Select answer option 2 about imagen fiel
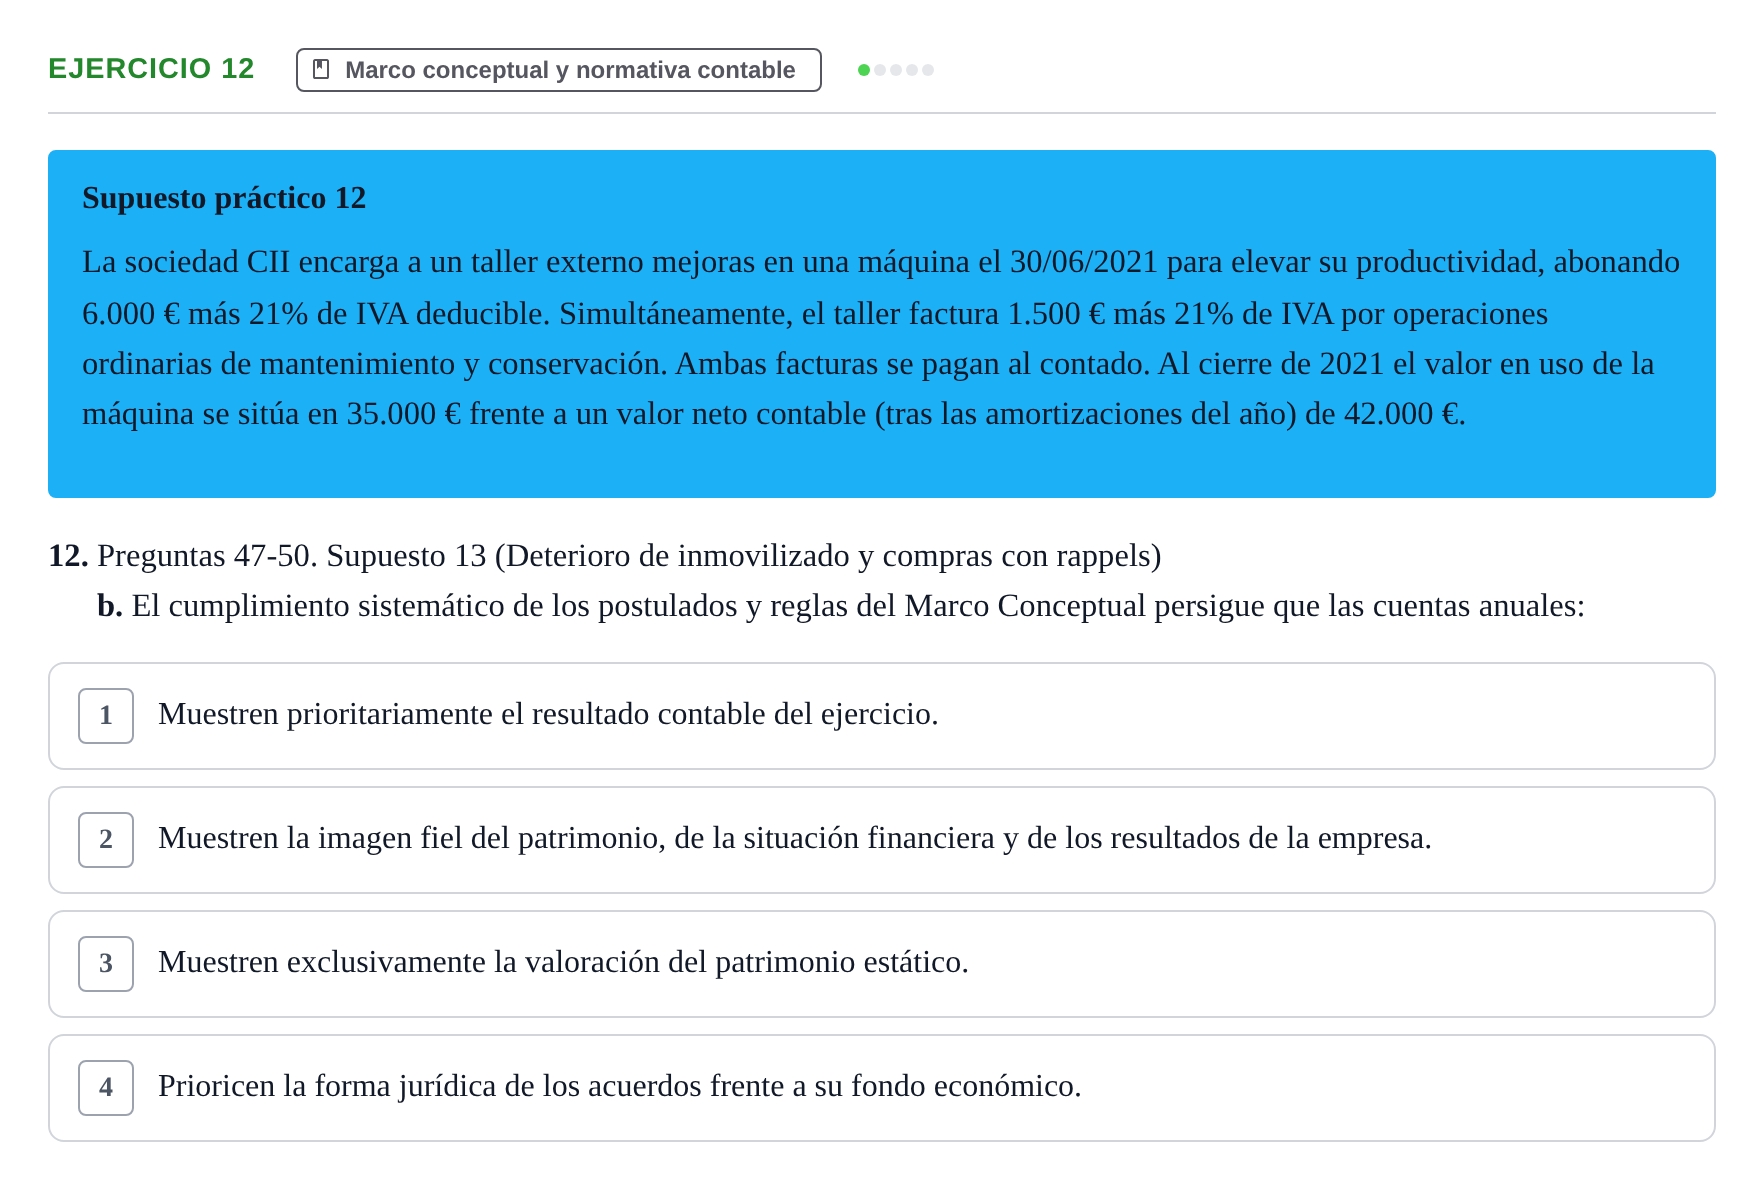 (x=881, y=840)
